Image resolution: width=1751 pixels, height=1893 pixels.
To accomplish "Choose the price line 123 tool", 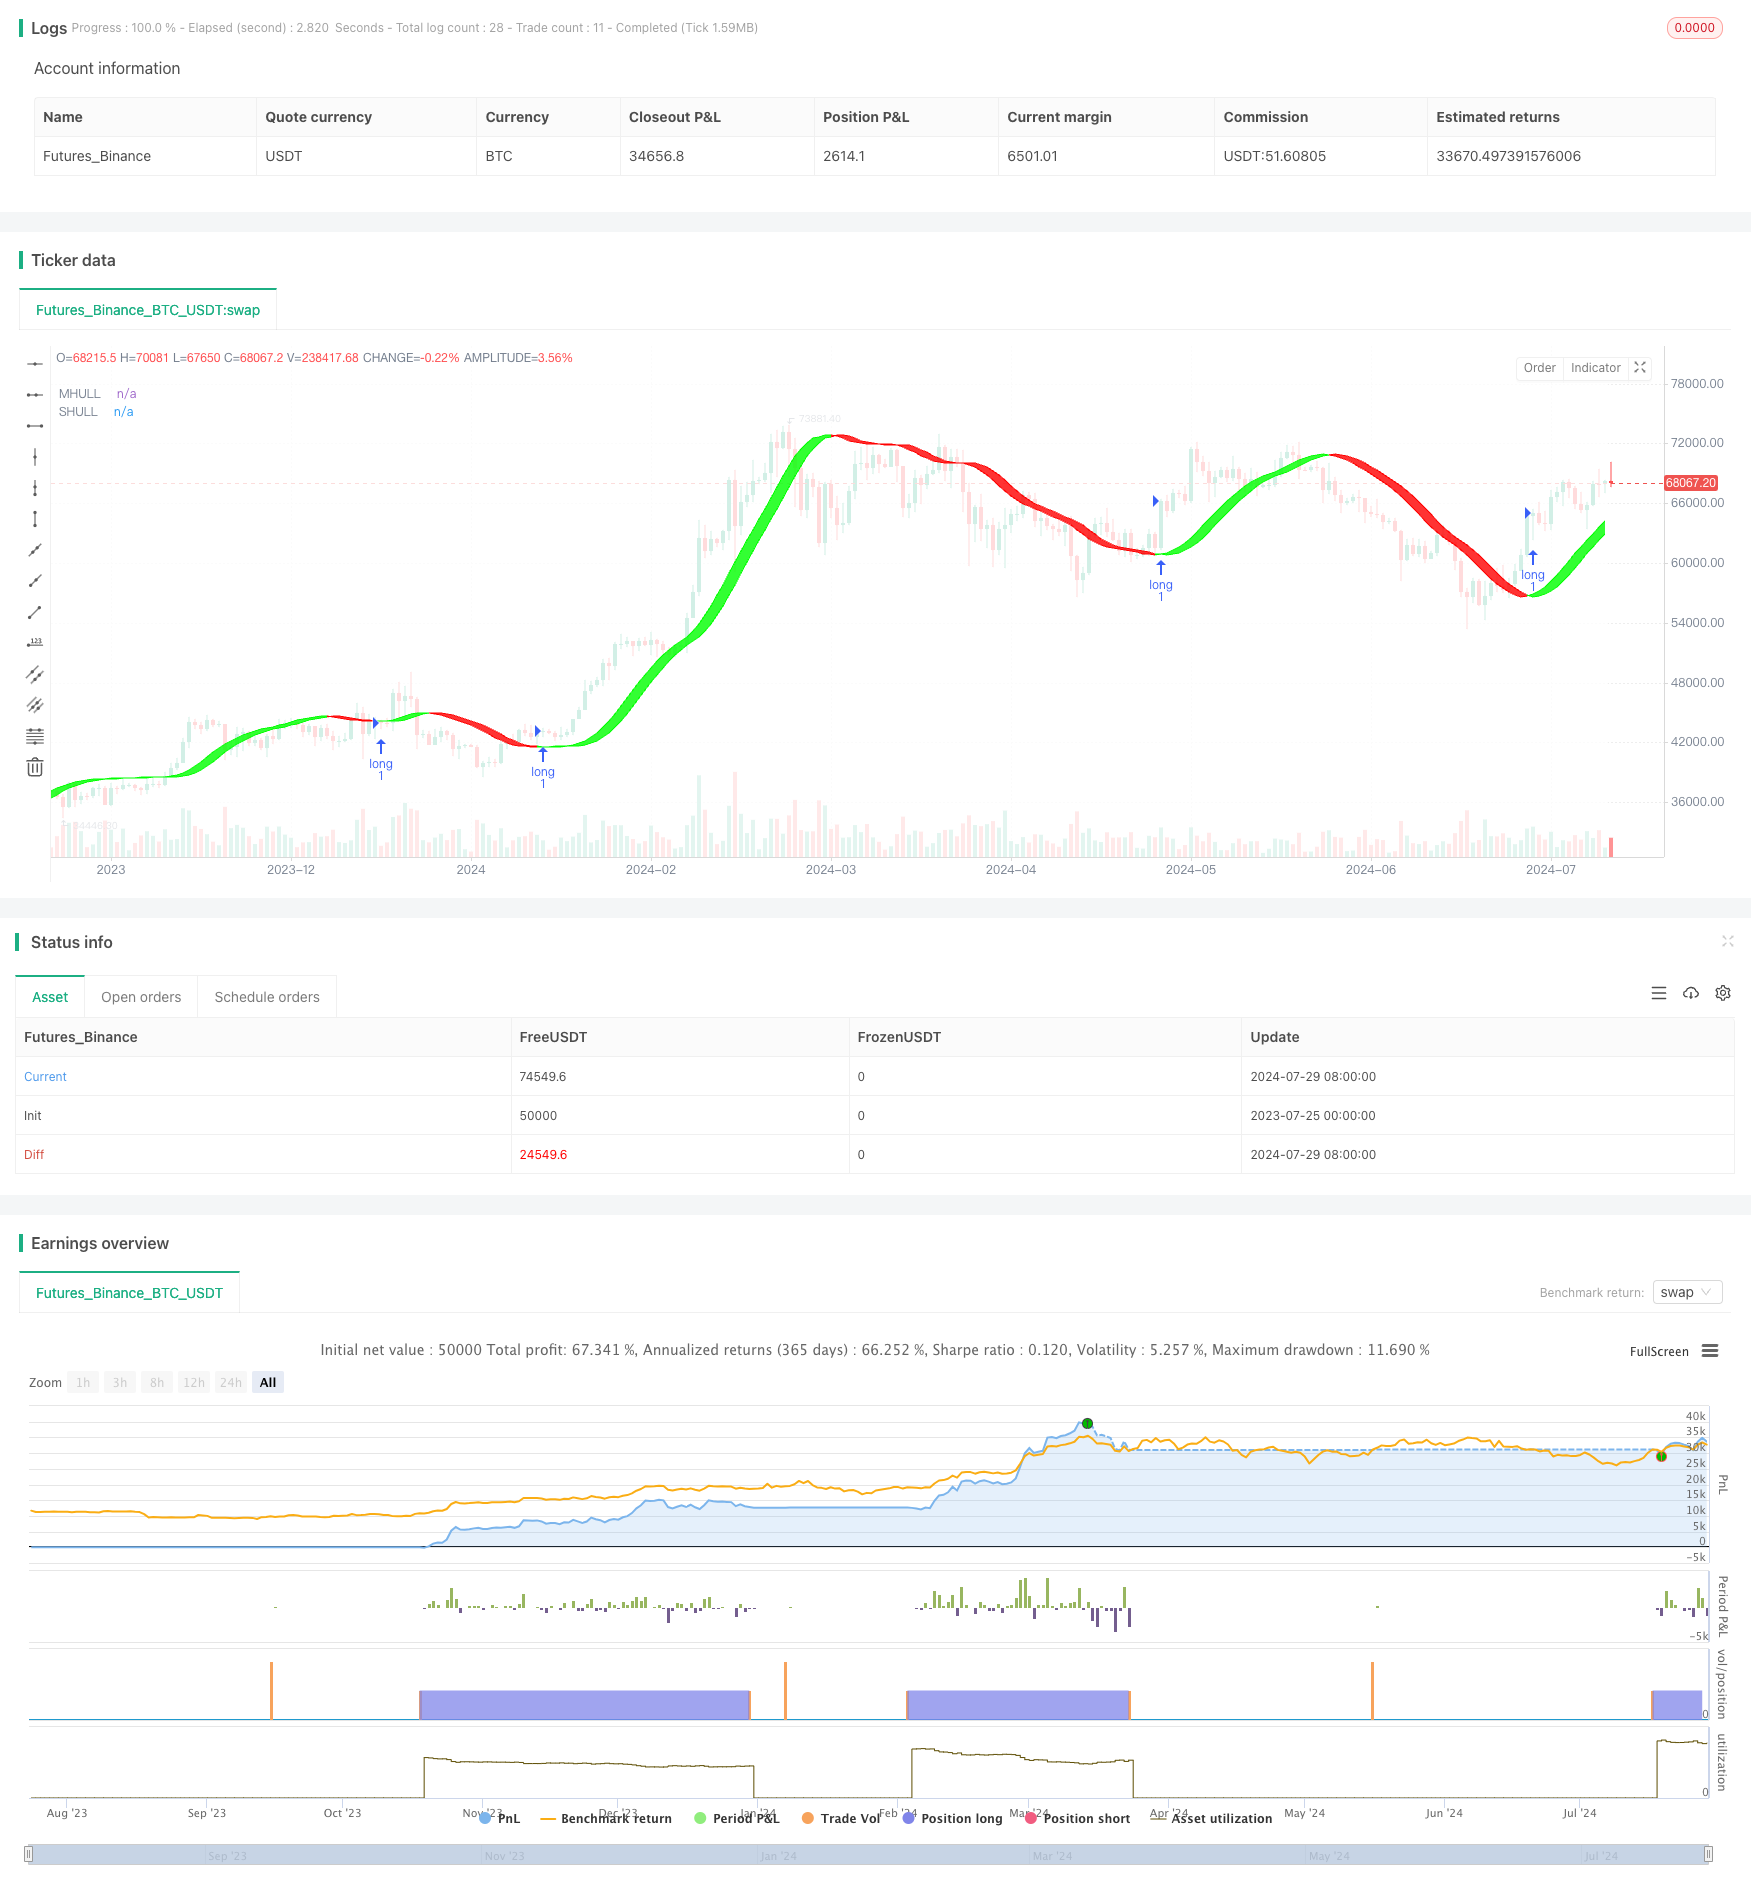I will tap(35, 643).
